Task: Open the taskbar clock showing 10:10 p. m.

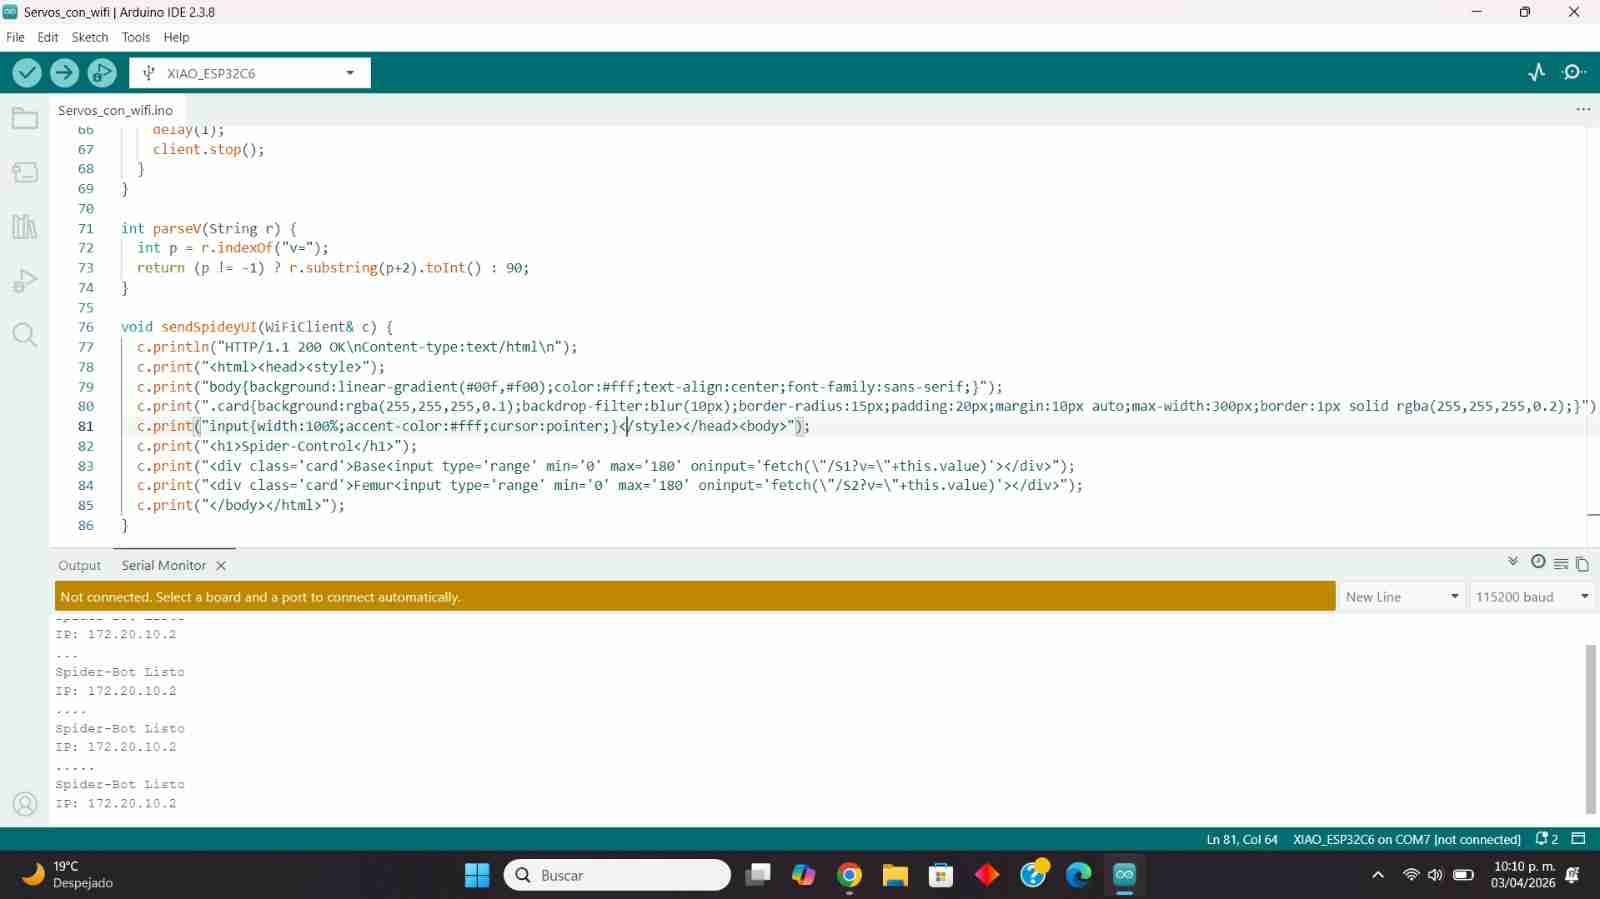Action: click(x=1523, y=875)
